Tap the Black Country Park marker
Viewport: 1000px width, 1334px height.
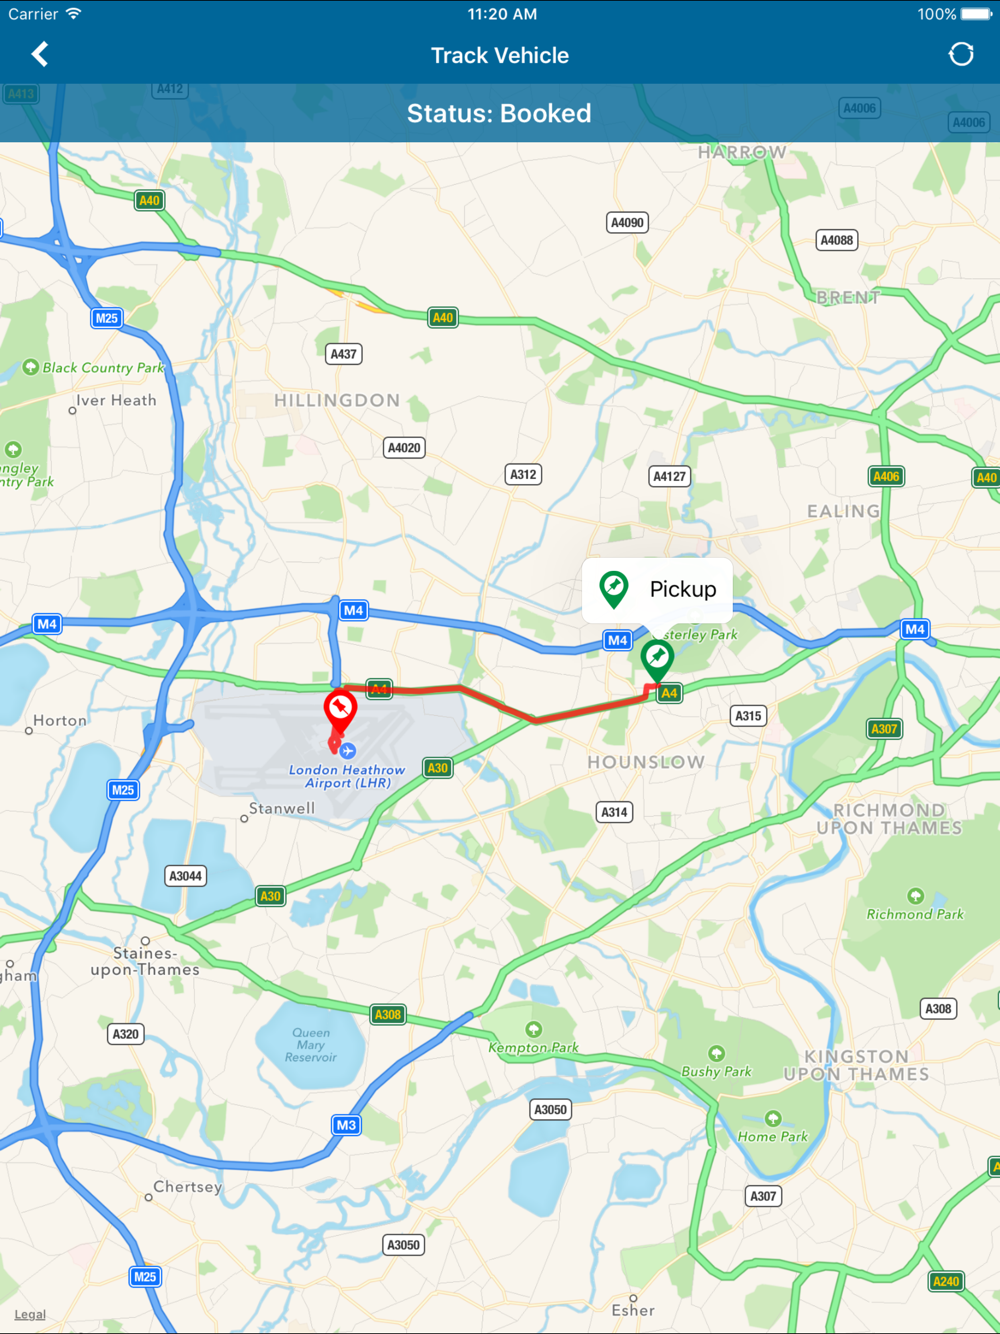point(31,367)
